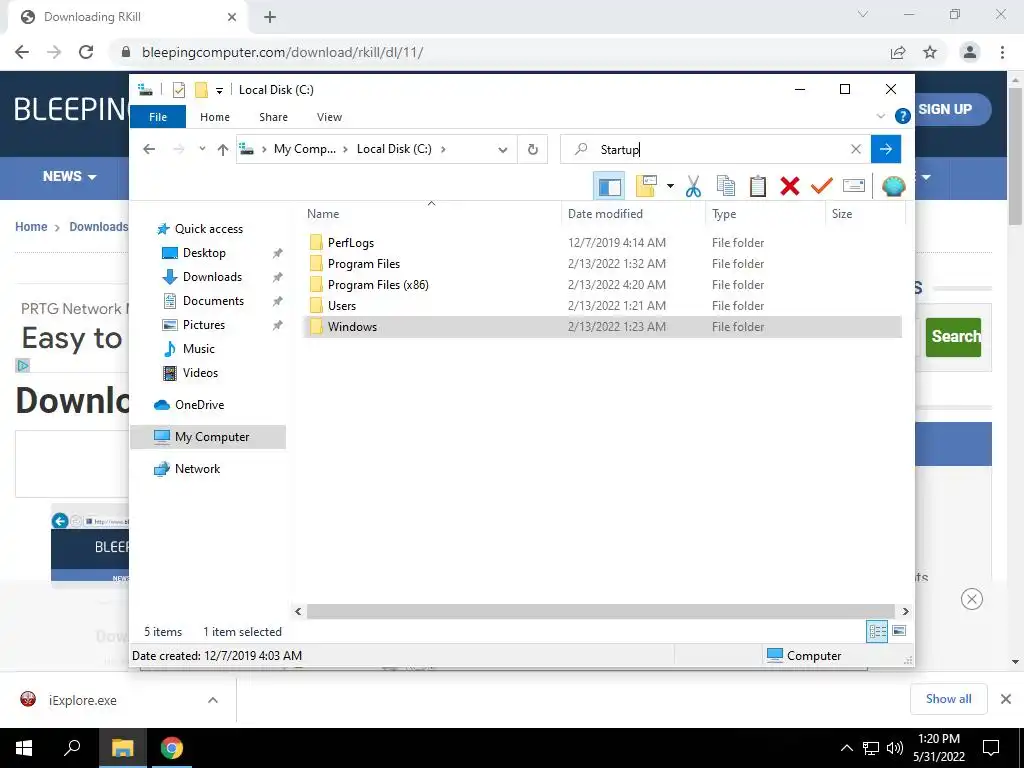Image resolution: width=1024 pixels, height=768 pixels.
Task: Open the Chrome three-dot menu
Action: point(1002,52)
